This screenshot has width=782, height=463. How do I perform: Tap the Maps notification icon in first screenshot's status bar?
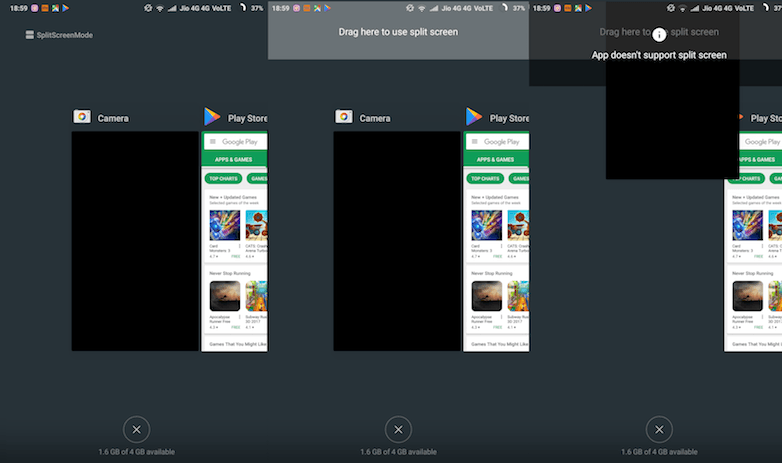pos(55,8)
